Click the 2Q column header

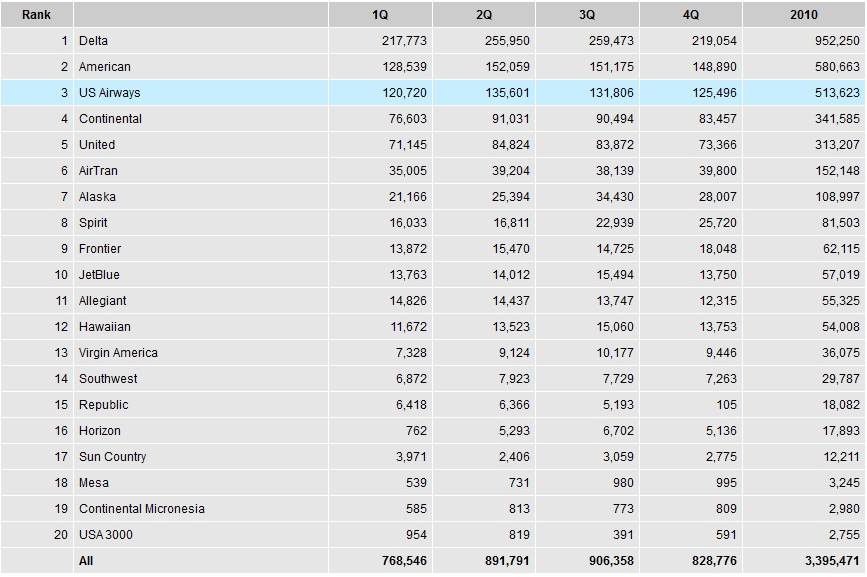(x=484, y=14)
